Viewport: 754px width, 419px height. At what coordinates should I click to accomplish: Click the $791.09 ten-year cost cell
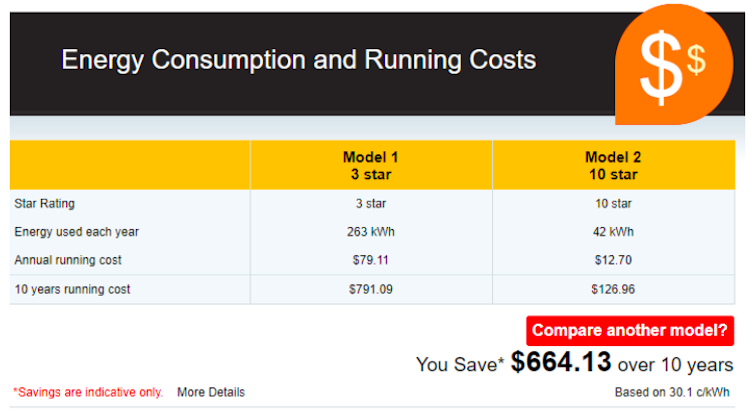click(x=370, y=289)
